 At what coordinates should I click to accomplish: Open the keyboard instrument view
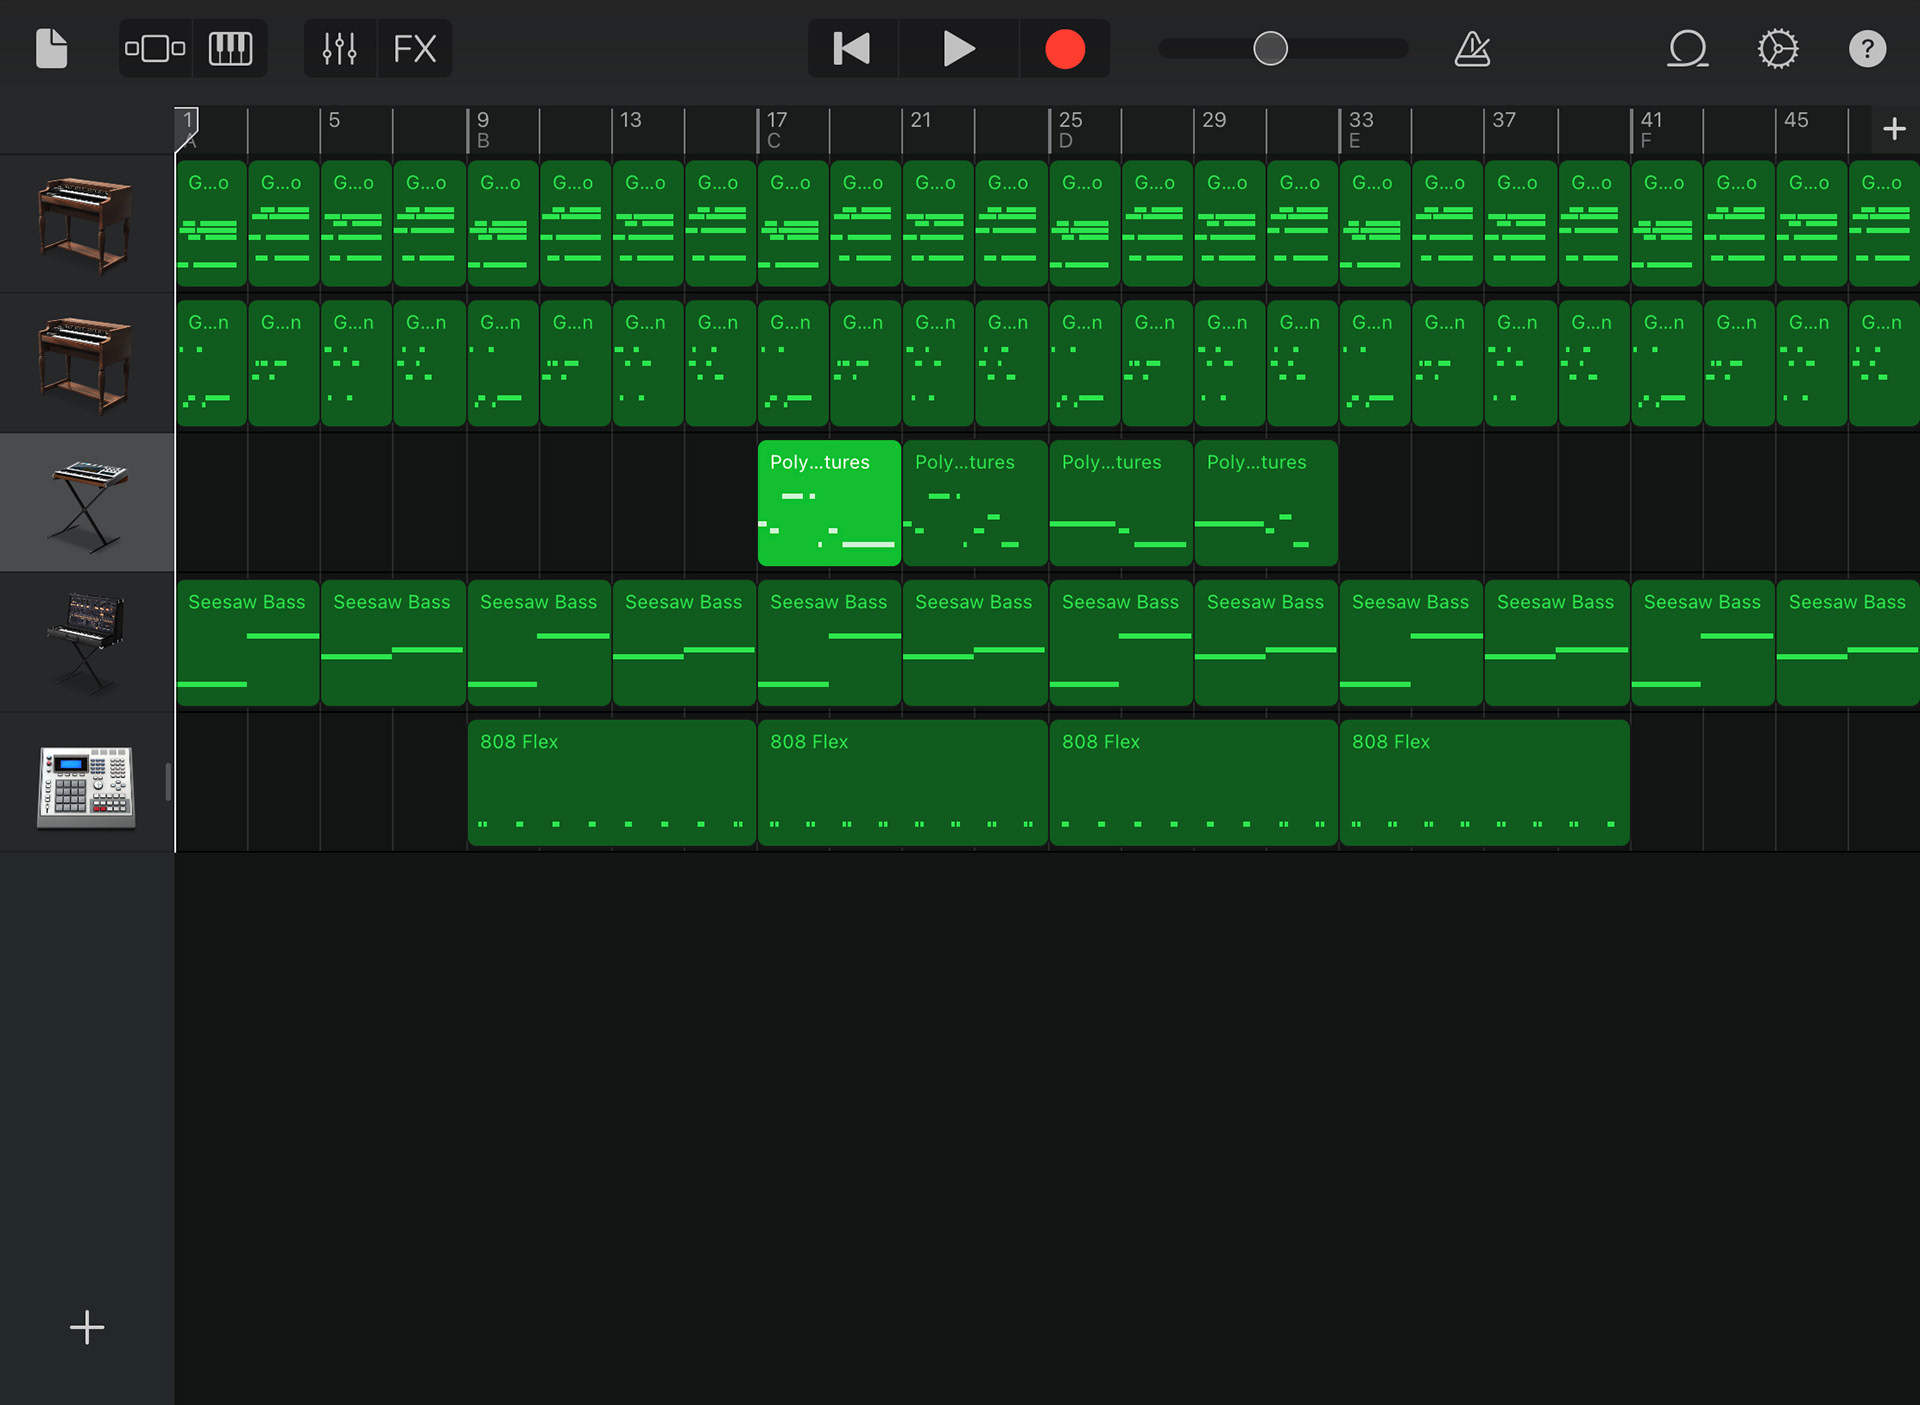click(x=230, y=48)
